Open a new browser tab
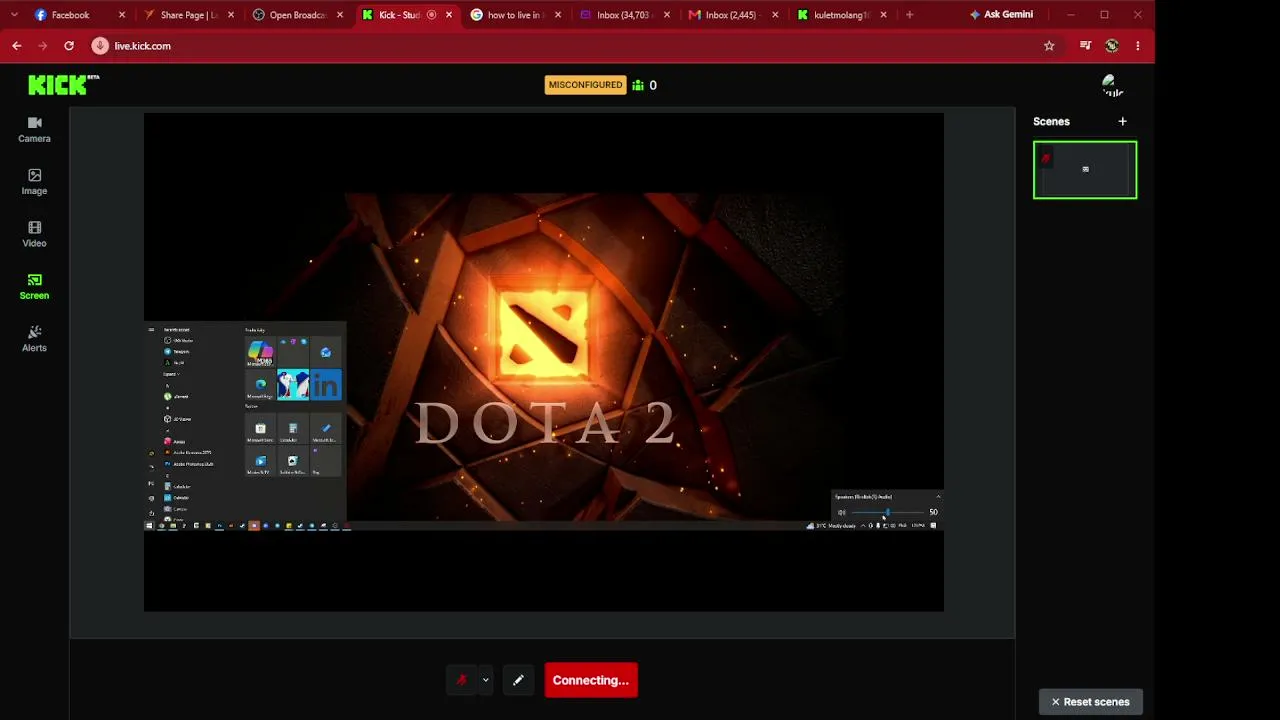Screen dimensions: 1280x720 click(x=909, y=15)
